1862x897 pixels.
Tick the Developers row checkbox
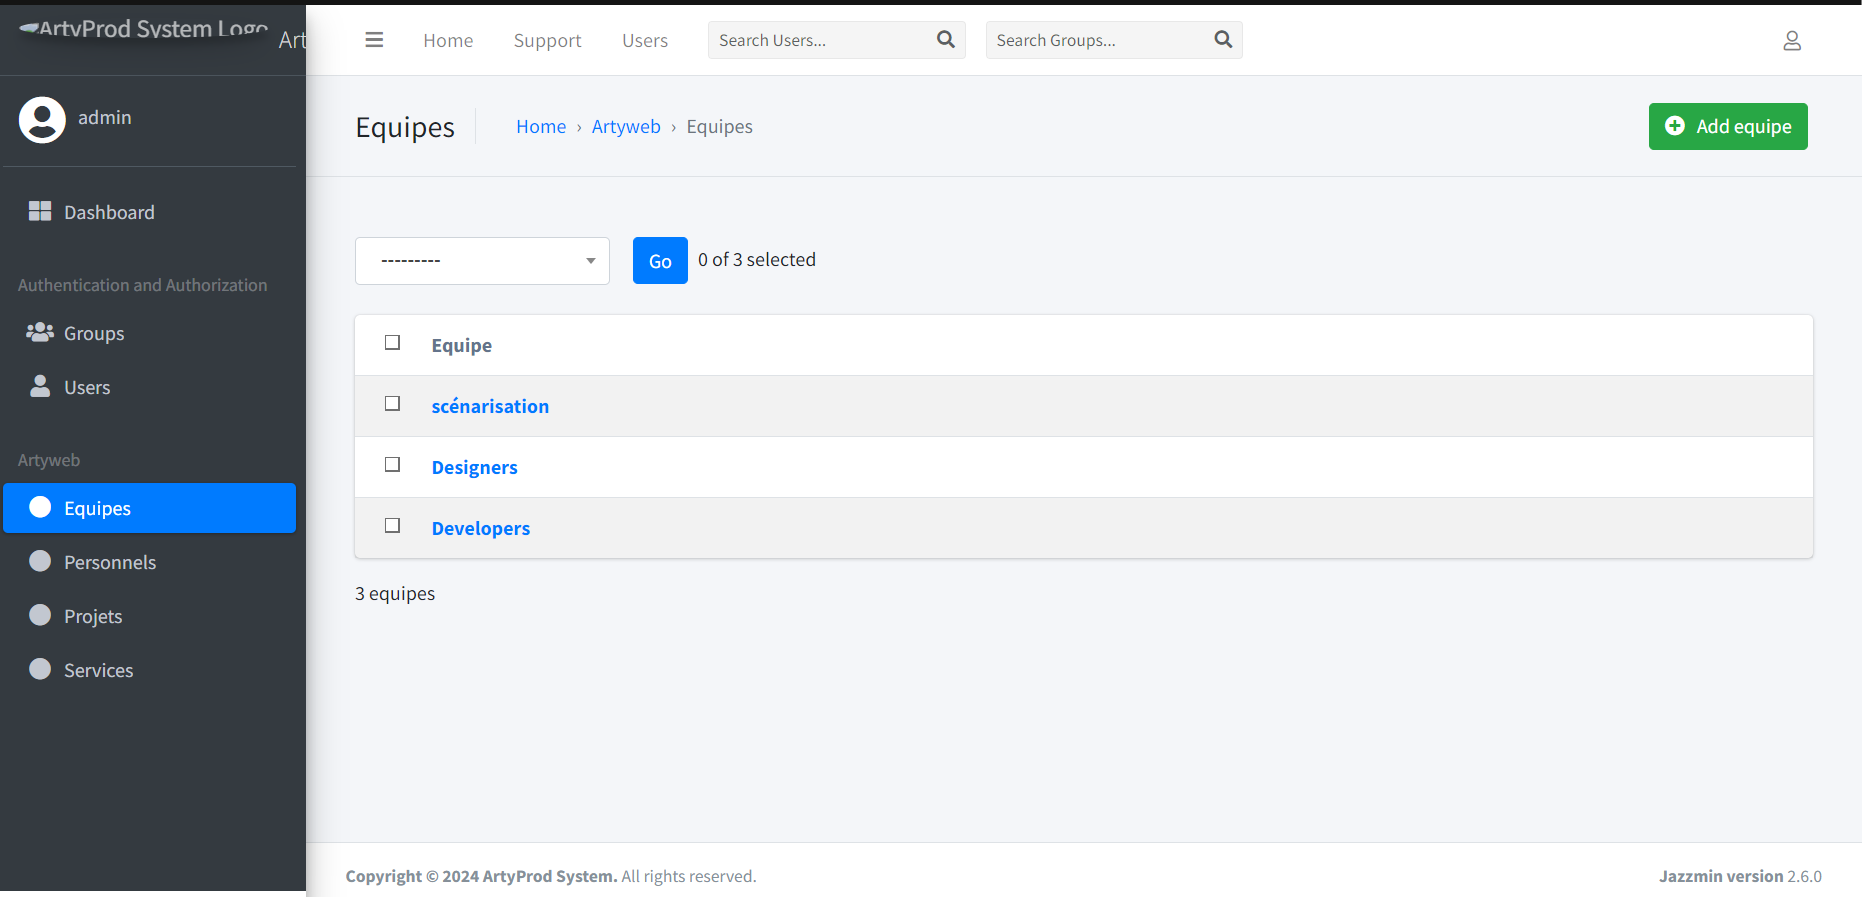pyautogui.click(x=392, y=526)
